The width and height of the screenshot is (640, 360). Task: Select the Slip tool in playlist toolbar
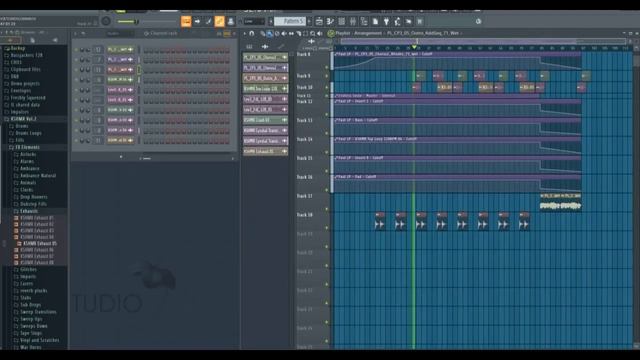click(x=291, y=33)
